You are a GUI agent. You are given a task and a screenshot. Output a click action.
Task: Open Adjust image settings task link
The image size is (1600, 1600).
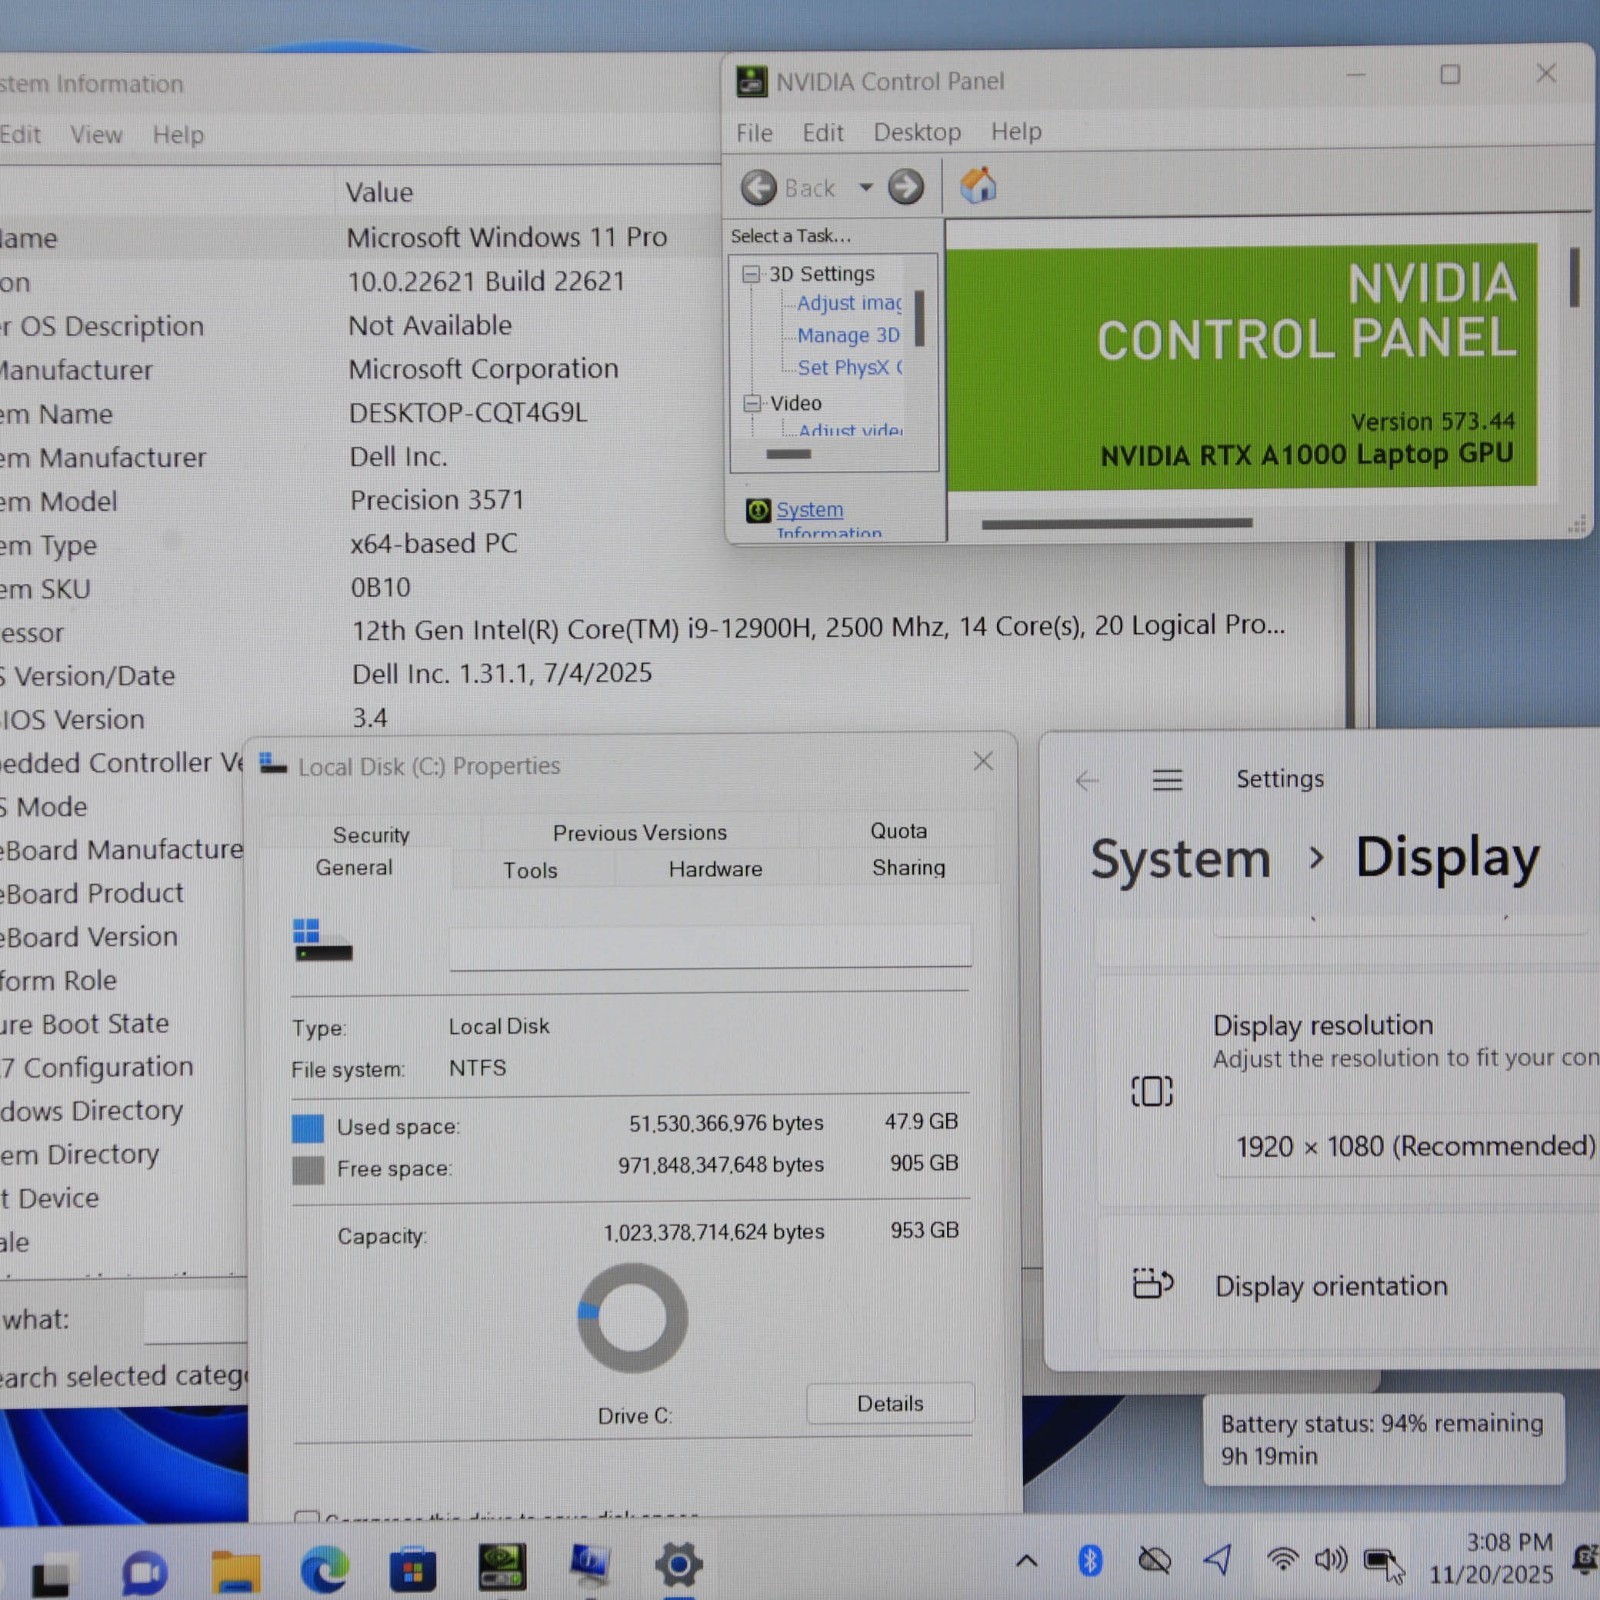[x=849, y=303]
